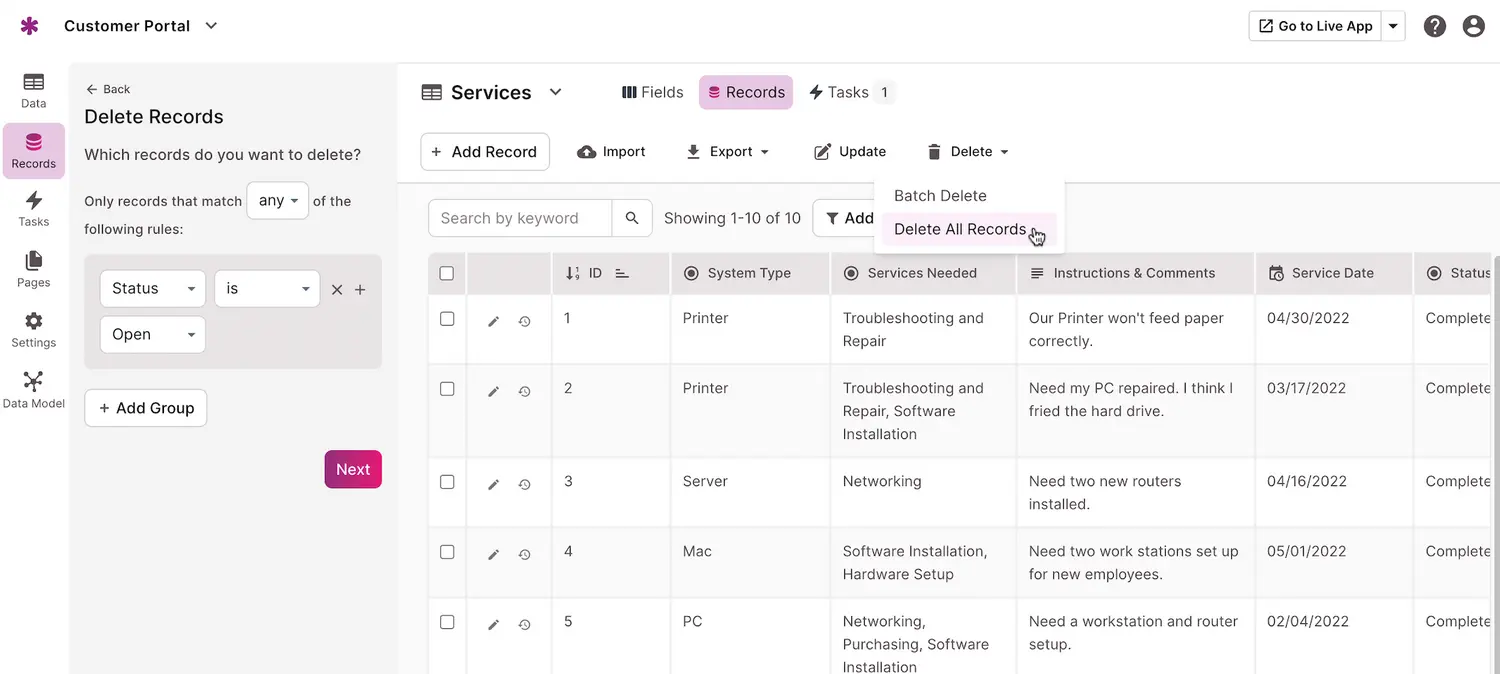The width and height of the screenshot is (1500, 674).
Task: Expand the any/all match dropdown
Action: point(277,201)
